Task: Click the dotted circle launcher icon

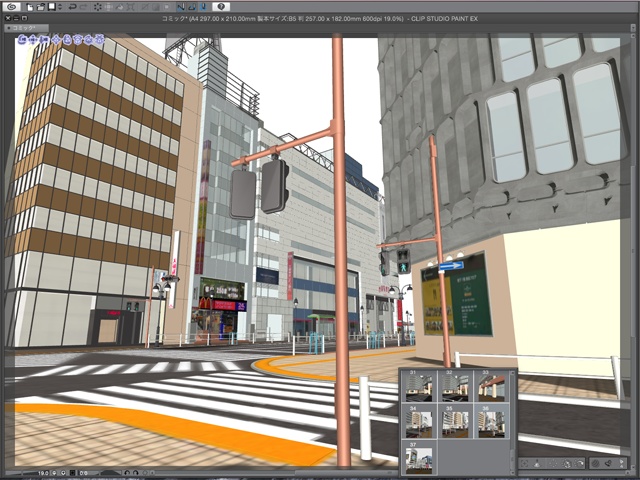Action: pyautogui.click(x=553, y=463)
